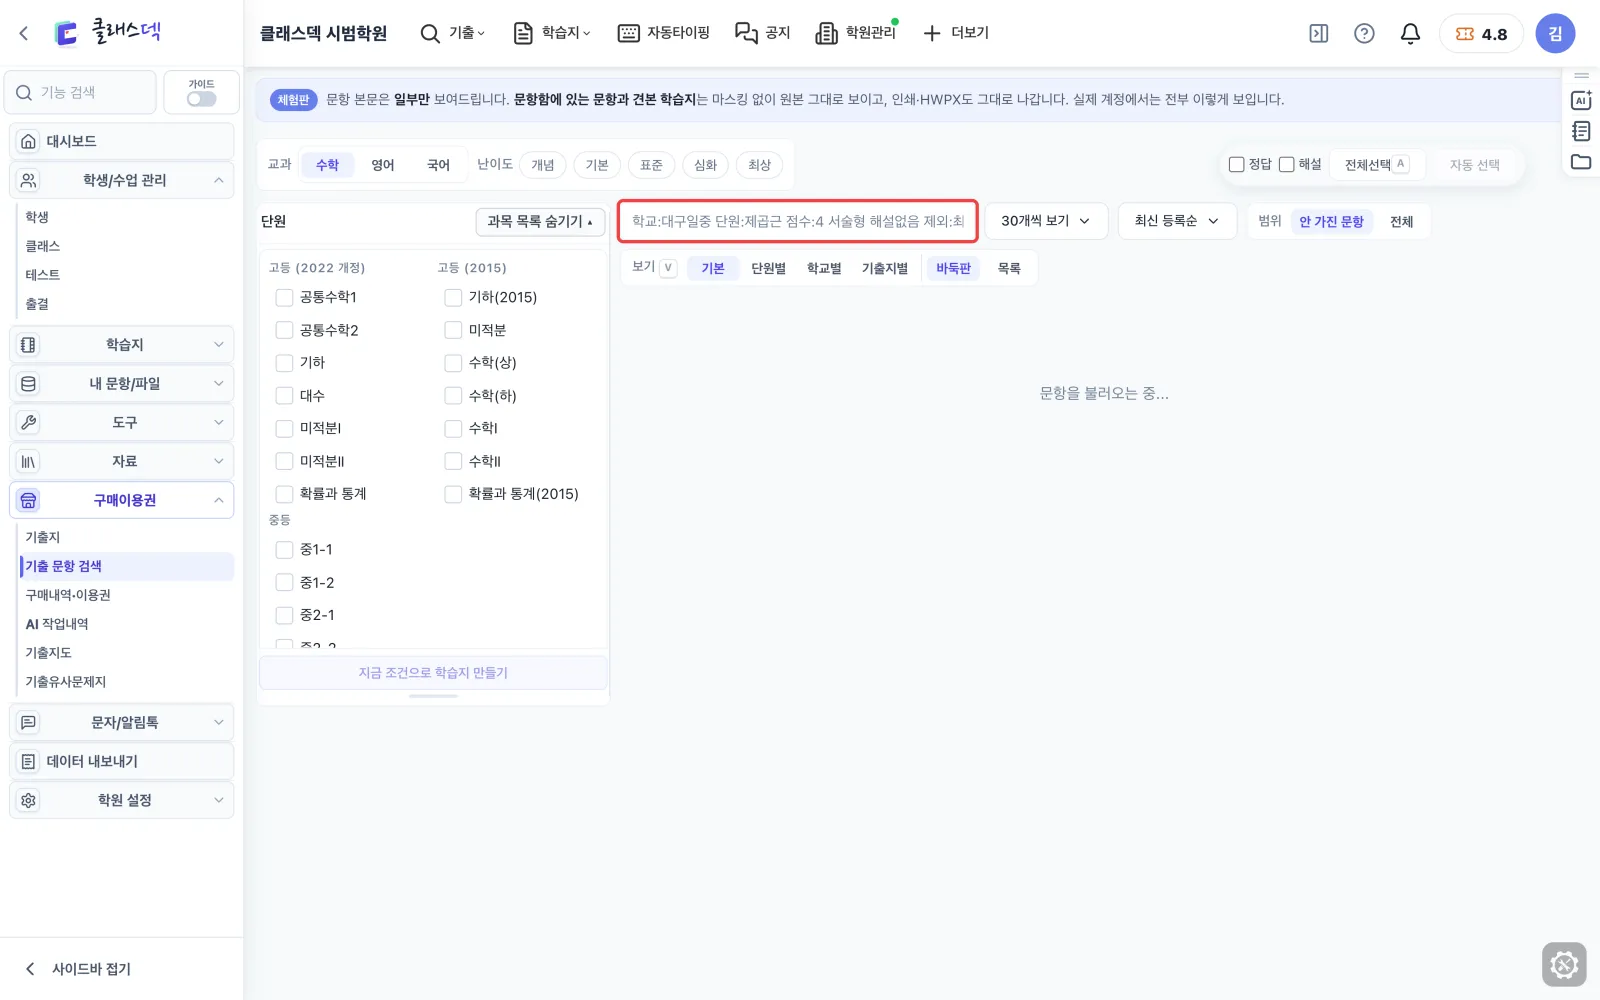The image size is (1600, 1000).
Task: Expand the 학원 설정 sidebar section
Action: coord(122,800)
